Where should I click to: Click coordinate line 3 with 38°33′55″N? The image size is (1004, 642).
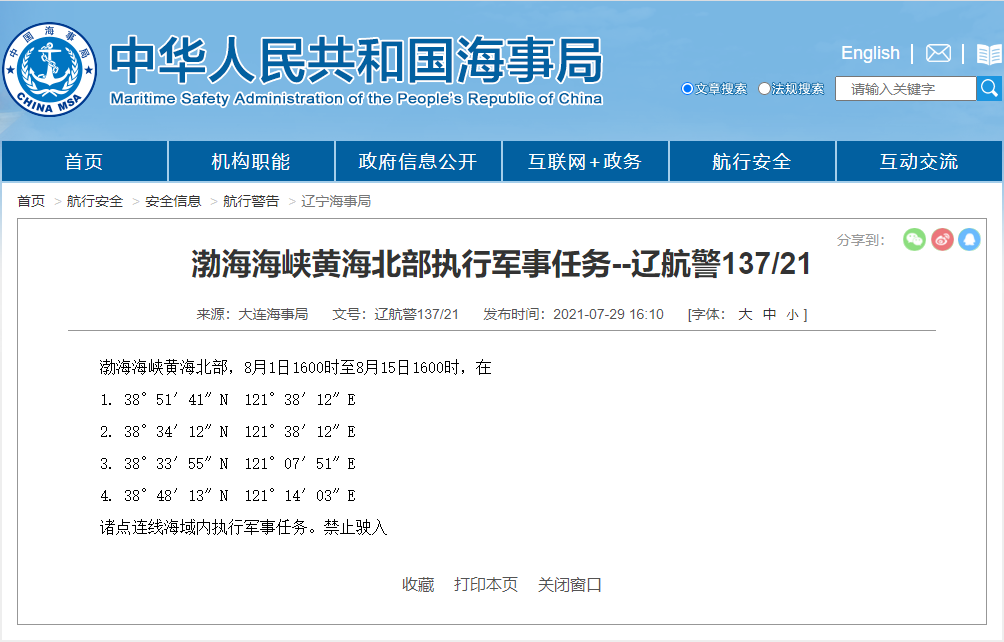(x=227, y=463)
